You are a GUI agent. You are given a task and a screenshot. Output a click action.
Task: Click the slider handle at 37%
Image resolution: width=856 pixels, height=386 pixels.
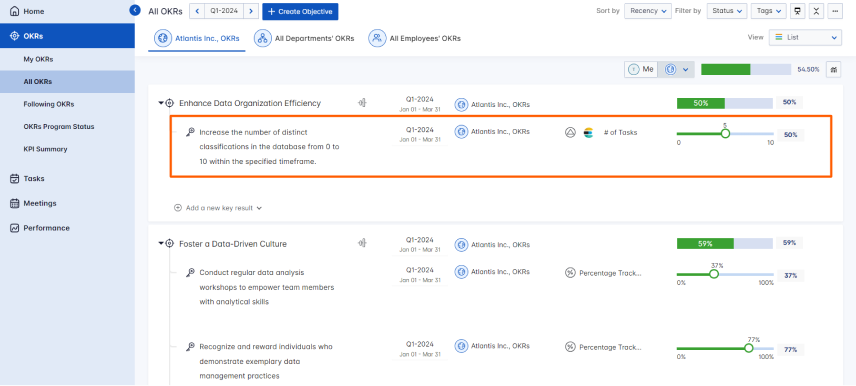point(714,274)
